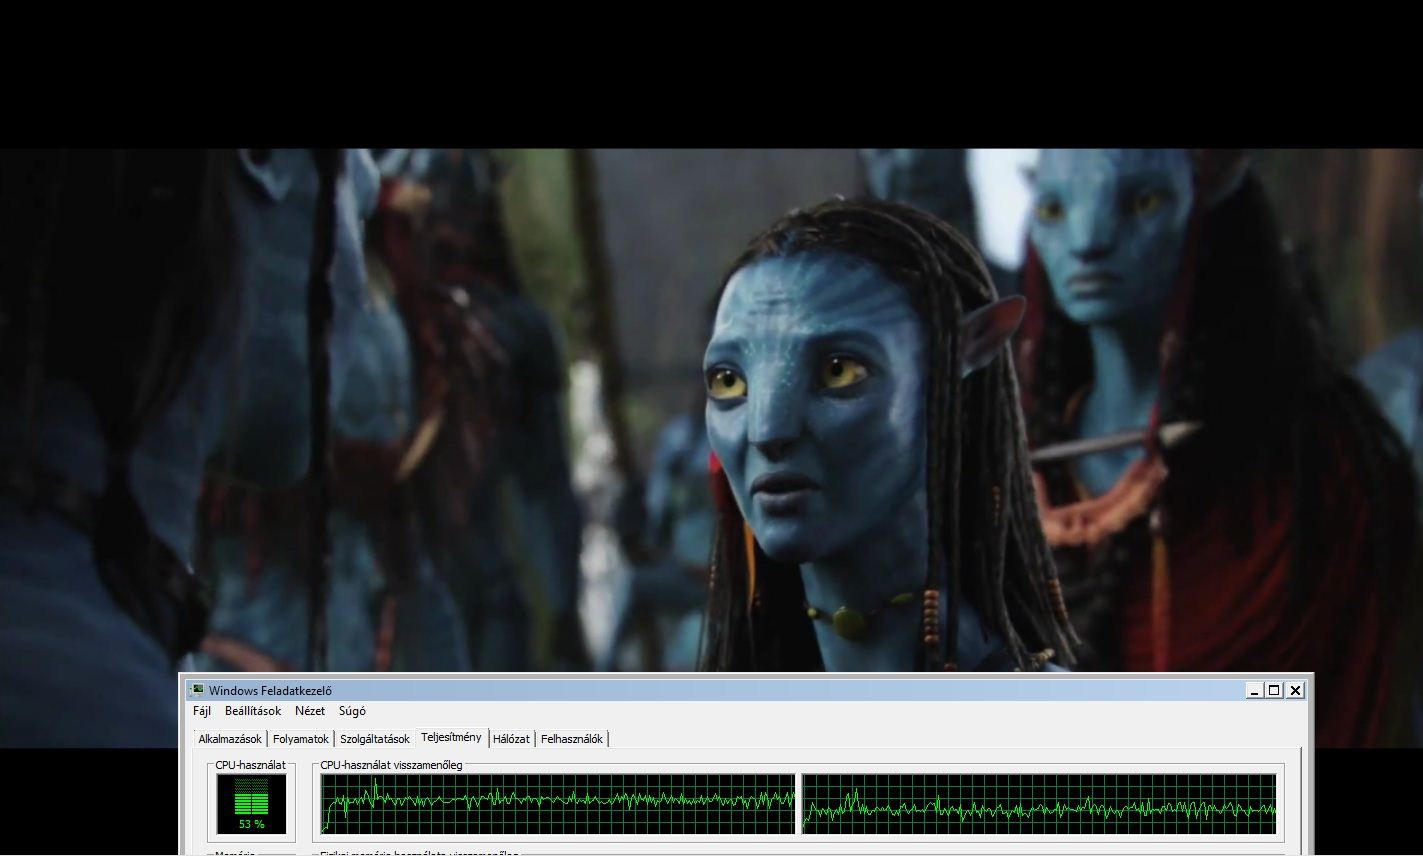Click the Task Manager title bar icon
The height and width of the screenshot is (856, 1423).
click(197, 690)
